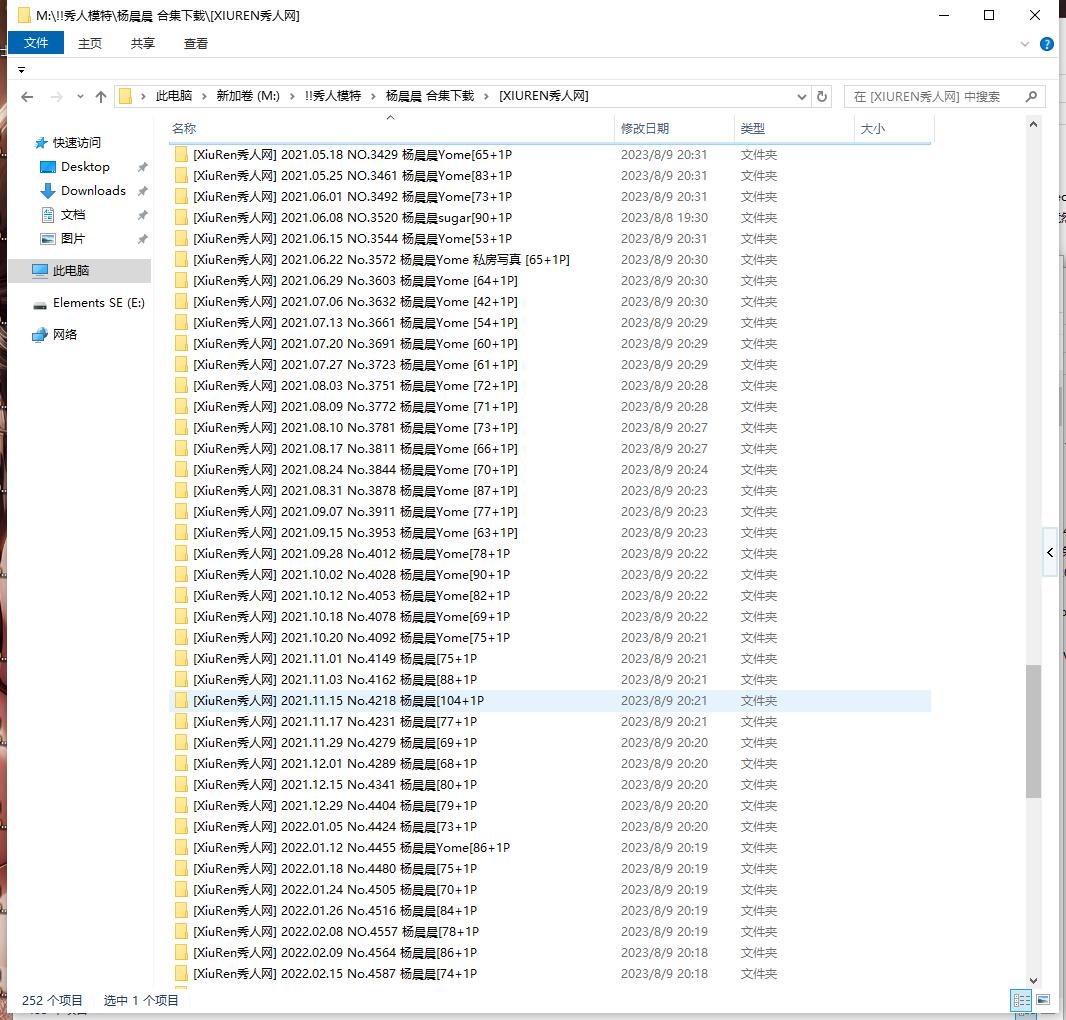Click the collapse arrow on right edge panel

click(1050, 552)
